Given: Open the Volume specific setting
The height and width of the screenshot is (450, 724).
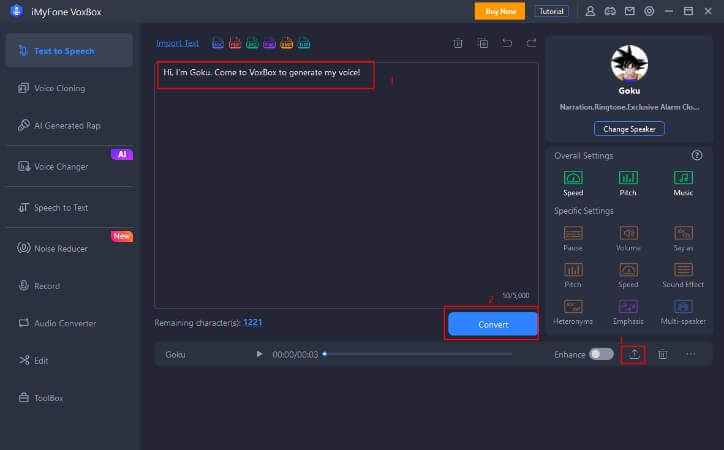Looking at the screenshot, I should [x=628, y=239].
